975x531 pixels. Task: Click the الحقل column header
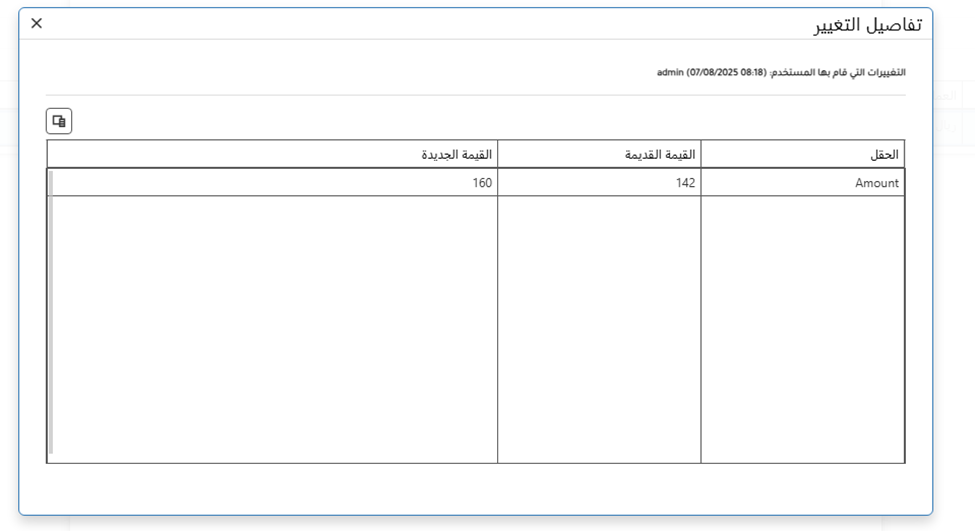pos(884,155)
